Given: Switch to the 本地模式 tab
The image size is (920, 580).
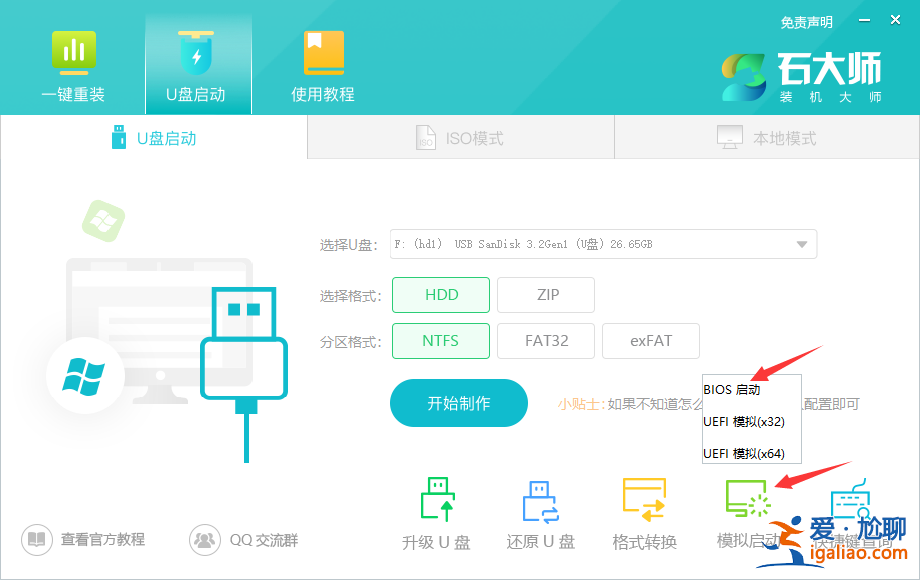Looking at the screenshot, I should (765, 137).
